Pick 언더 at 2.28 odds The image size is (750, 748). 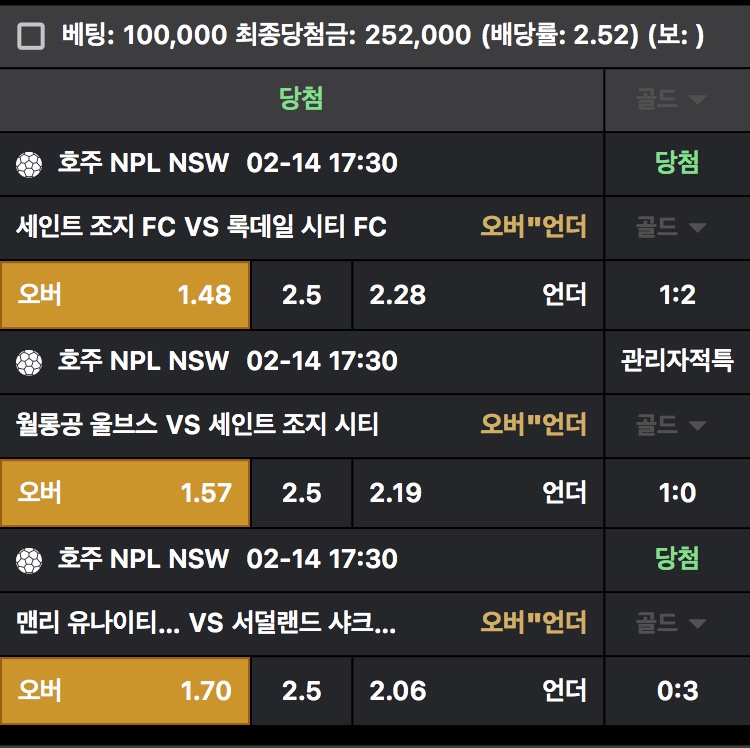click(x=478, y=295)
